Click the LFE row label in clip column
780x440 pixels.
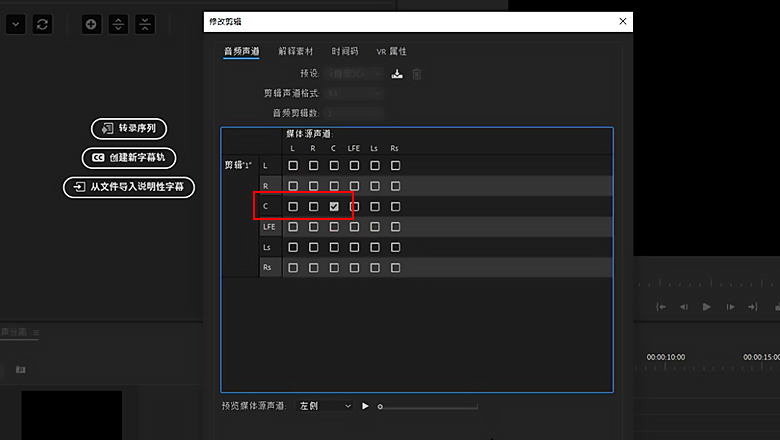[269, 227]
